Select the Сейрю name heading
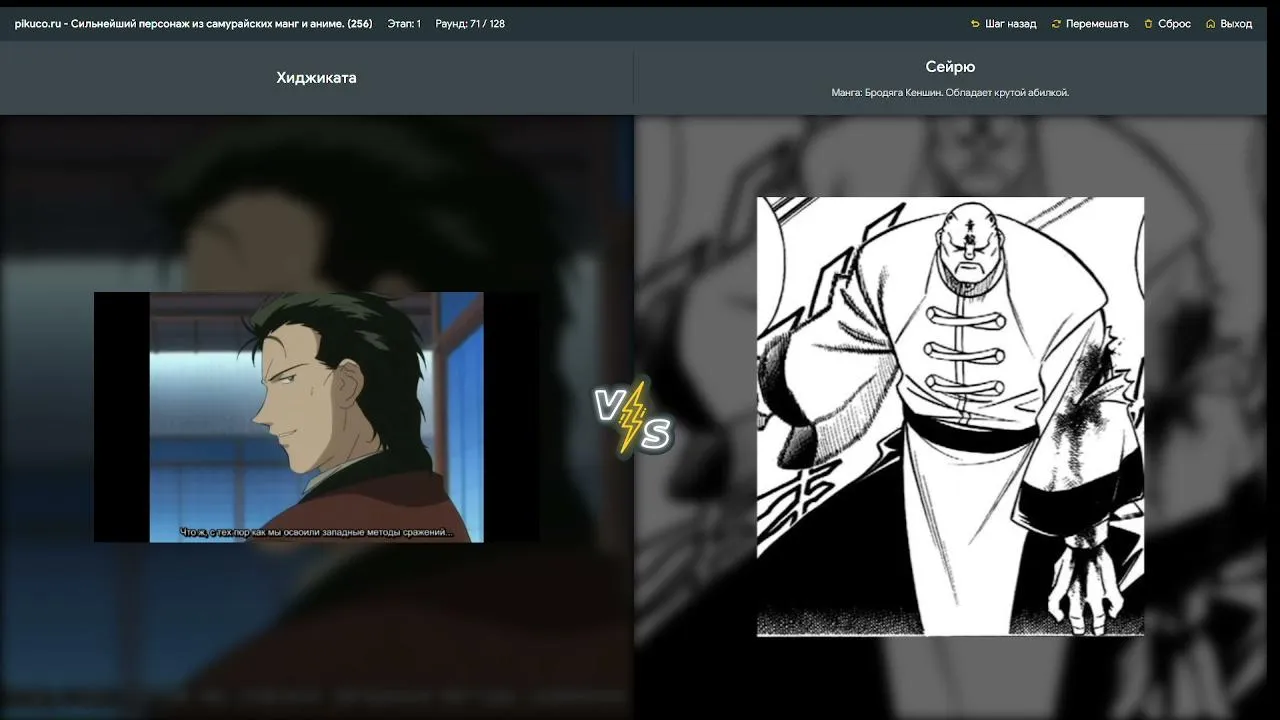This screenshot has height=720, width=1280. (950, 67)
